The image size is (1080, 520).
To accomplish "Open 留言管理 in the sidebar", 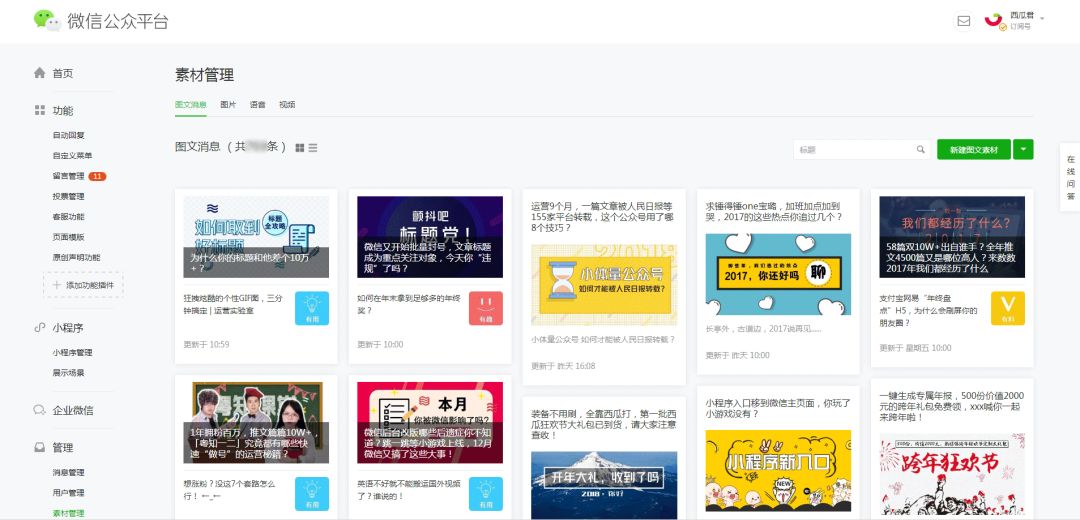I will 68,176.
